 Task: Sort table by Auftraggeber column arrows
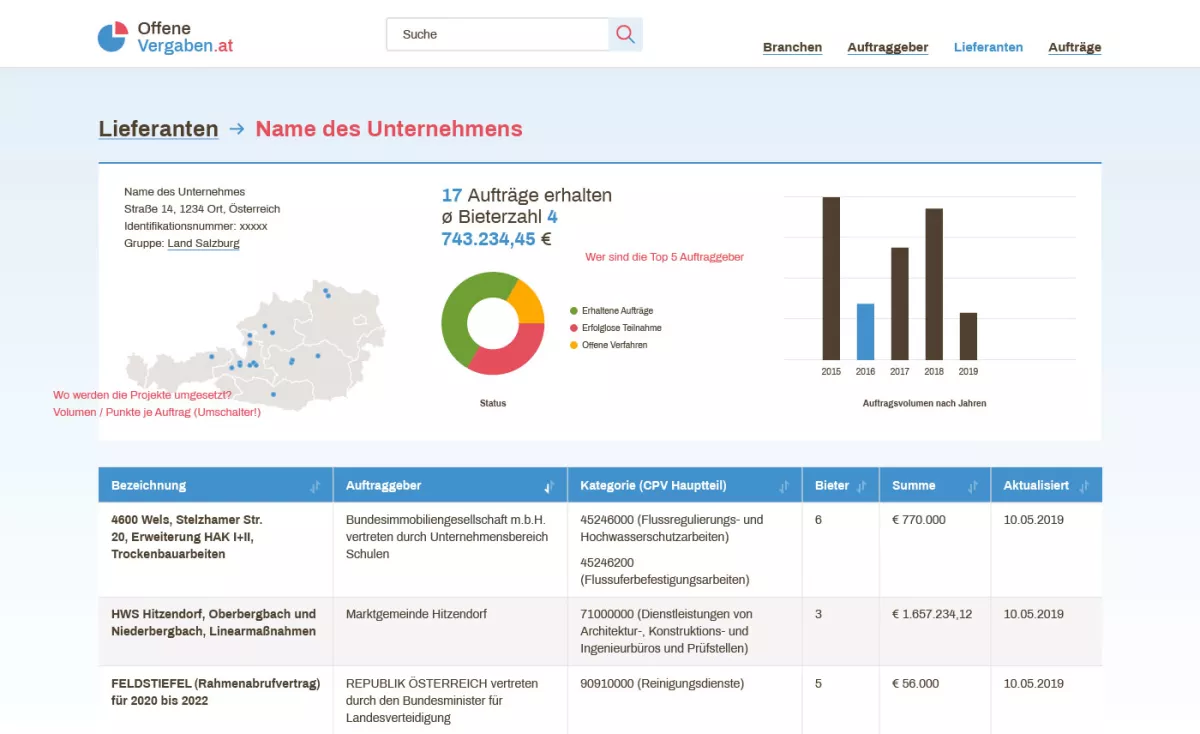[x=549, y=486]
